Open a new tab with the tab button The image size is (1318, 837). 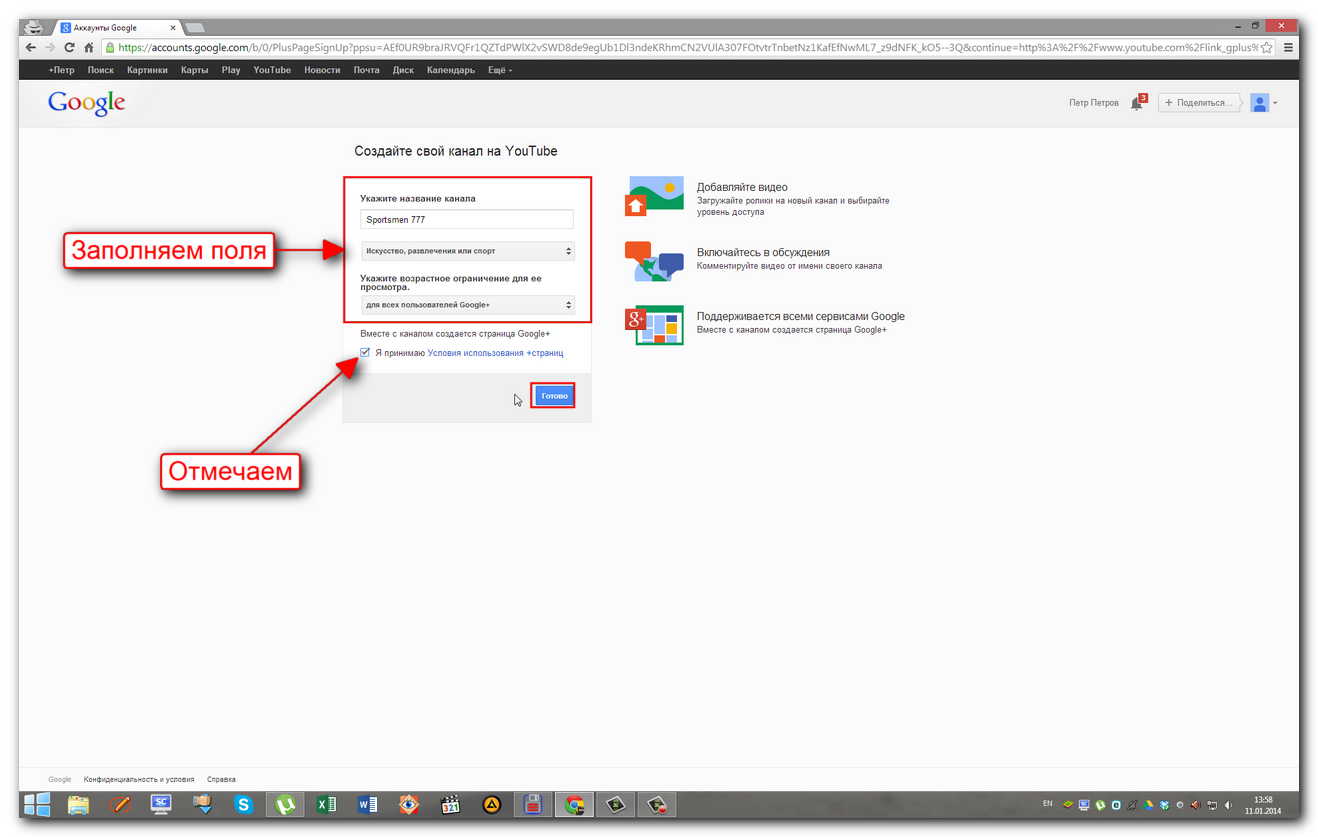point(195,27)
